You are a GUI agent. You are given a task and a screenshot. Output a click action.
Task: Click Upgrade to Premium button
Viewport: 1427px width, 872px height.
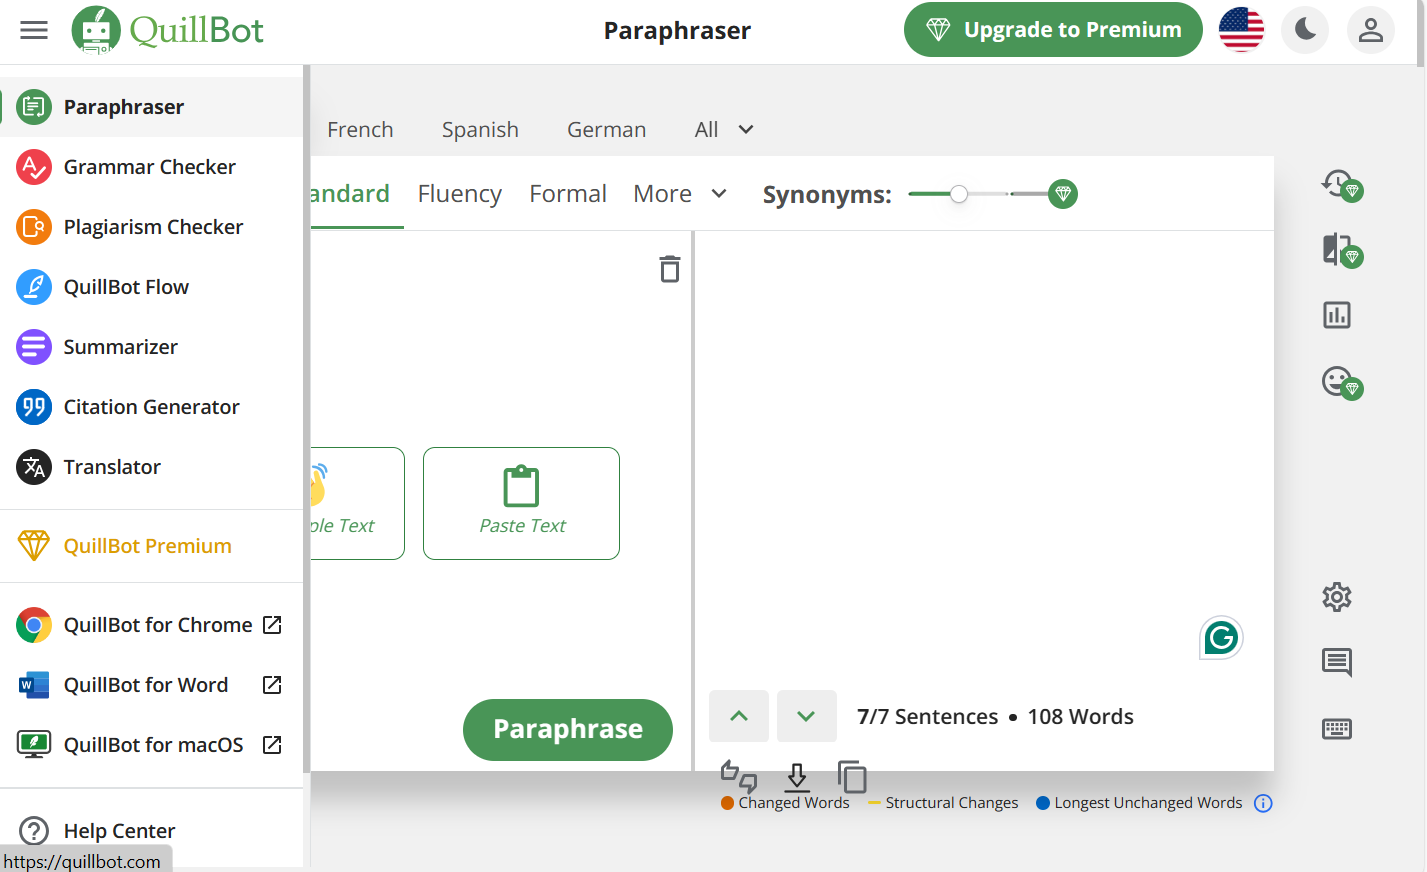pyautogui.click(x=1053, y=30)
